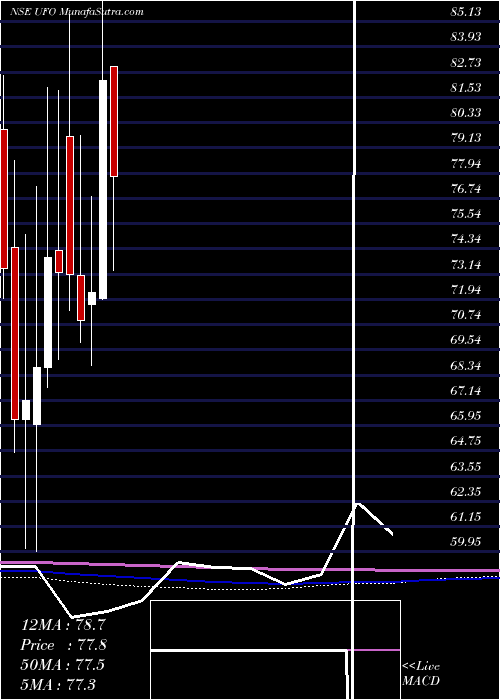Image resolution: width=500 pixels, height=700 pixels.
Task: Click the 77.94 price axis label
Action: point(466,164)
